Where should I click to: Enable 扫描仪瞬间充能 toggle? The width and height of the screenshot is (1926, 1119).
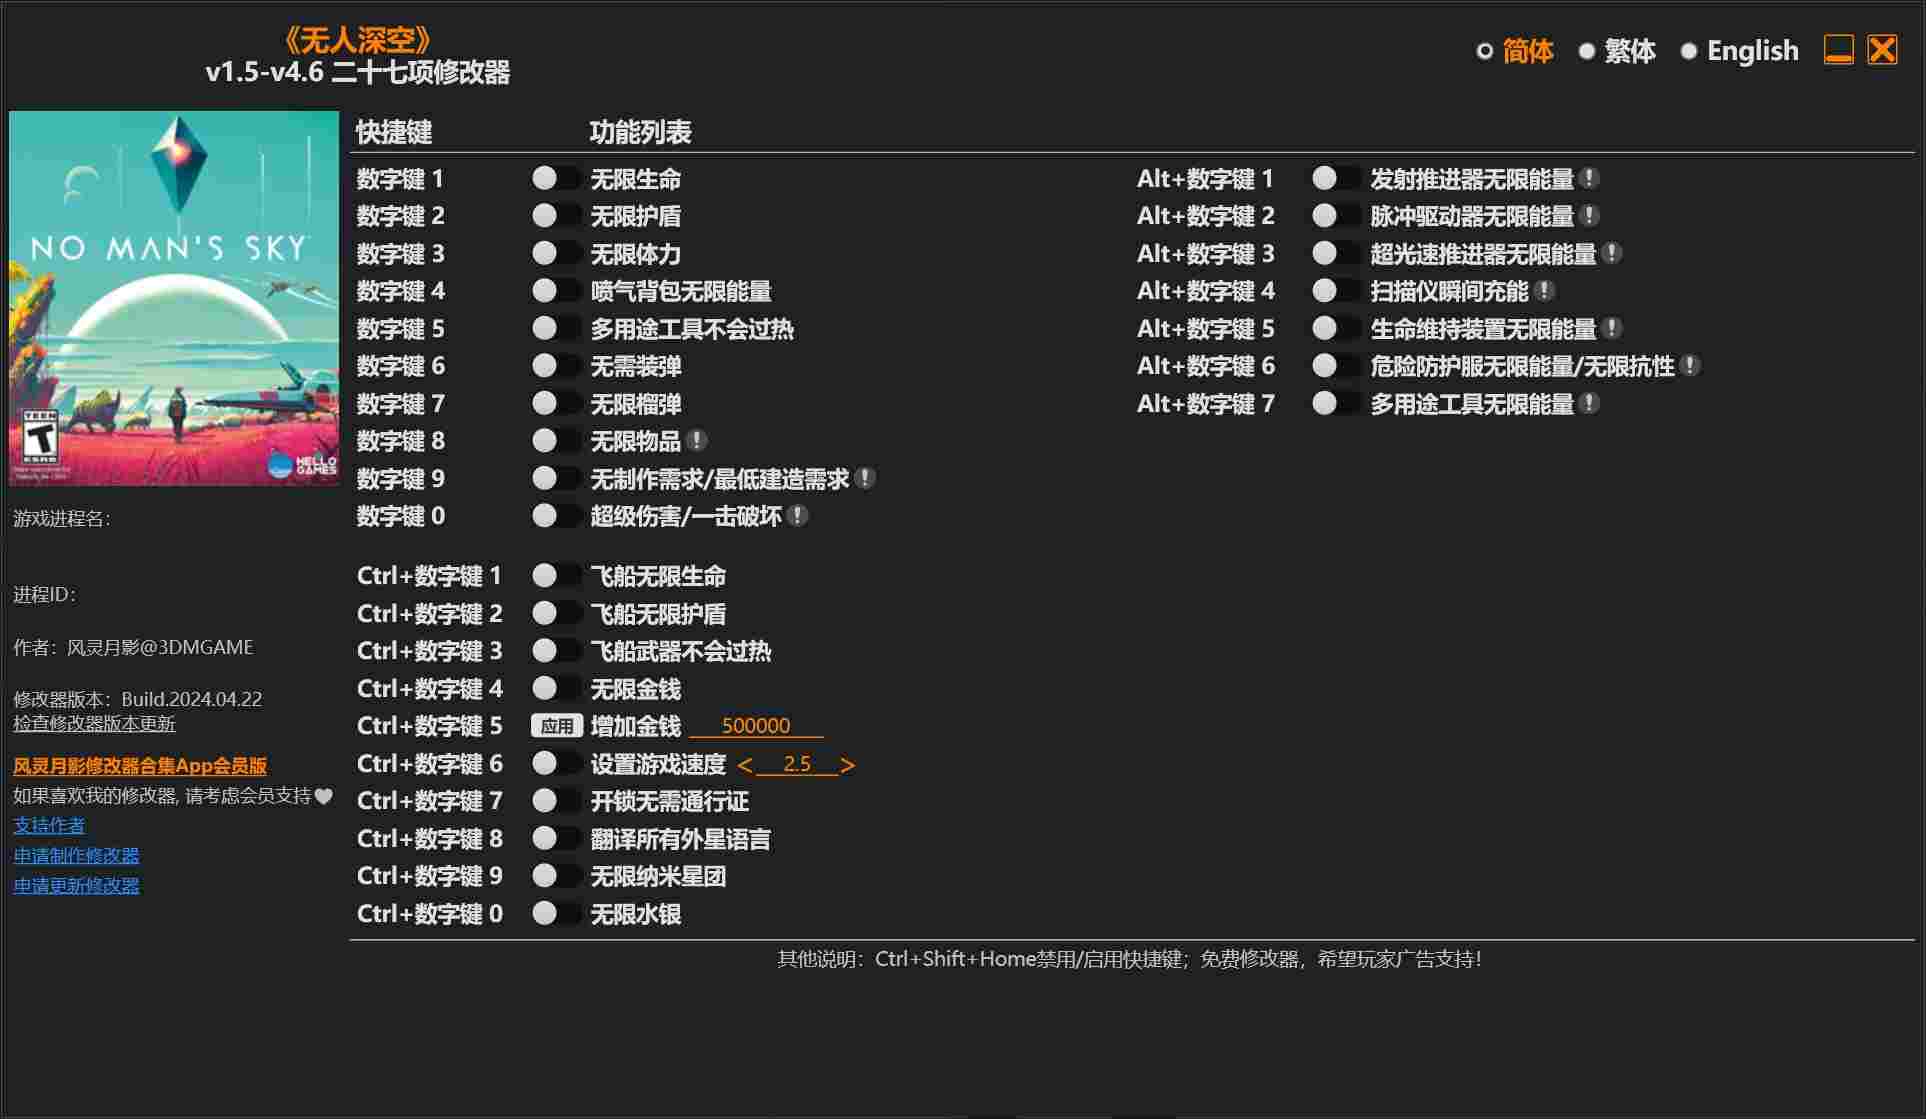pyautogui.click(x=1336, y=291)
